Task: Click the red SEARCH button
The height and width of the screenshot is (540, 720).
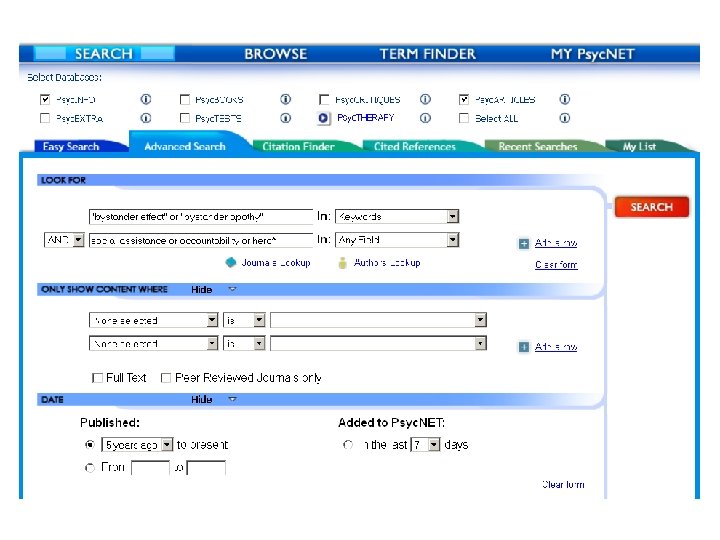Action: (652, 207)
